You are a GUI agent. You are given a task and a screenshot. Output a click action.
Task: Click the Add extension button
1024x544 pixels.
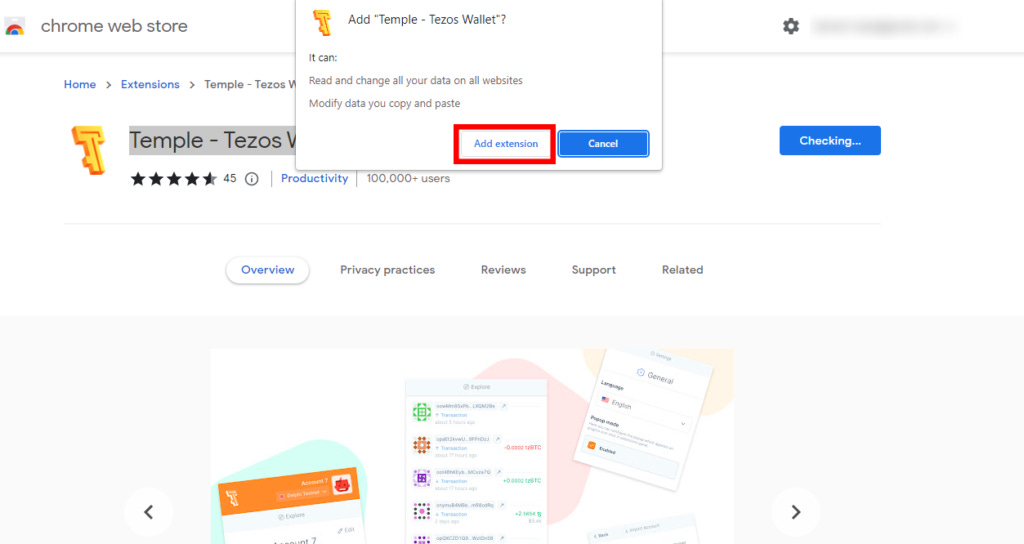(505, 144)
